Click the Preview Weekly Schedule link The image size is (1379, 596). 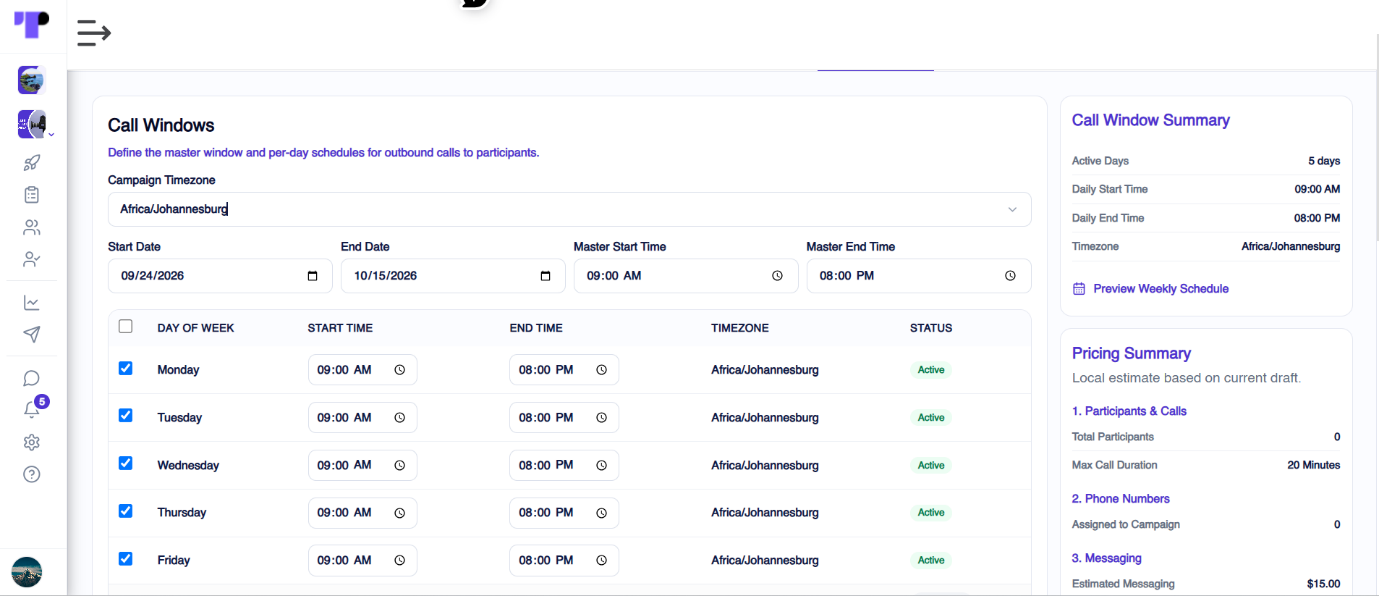pos(1161,289)
